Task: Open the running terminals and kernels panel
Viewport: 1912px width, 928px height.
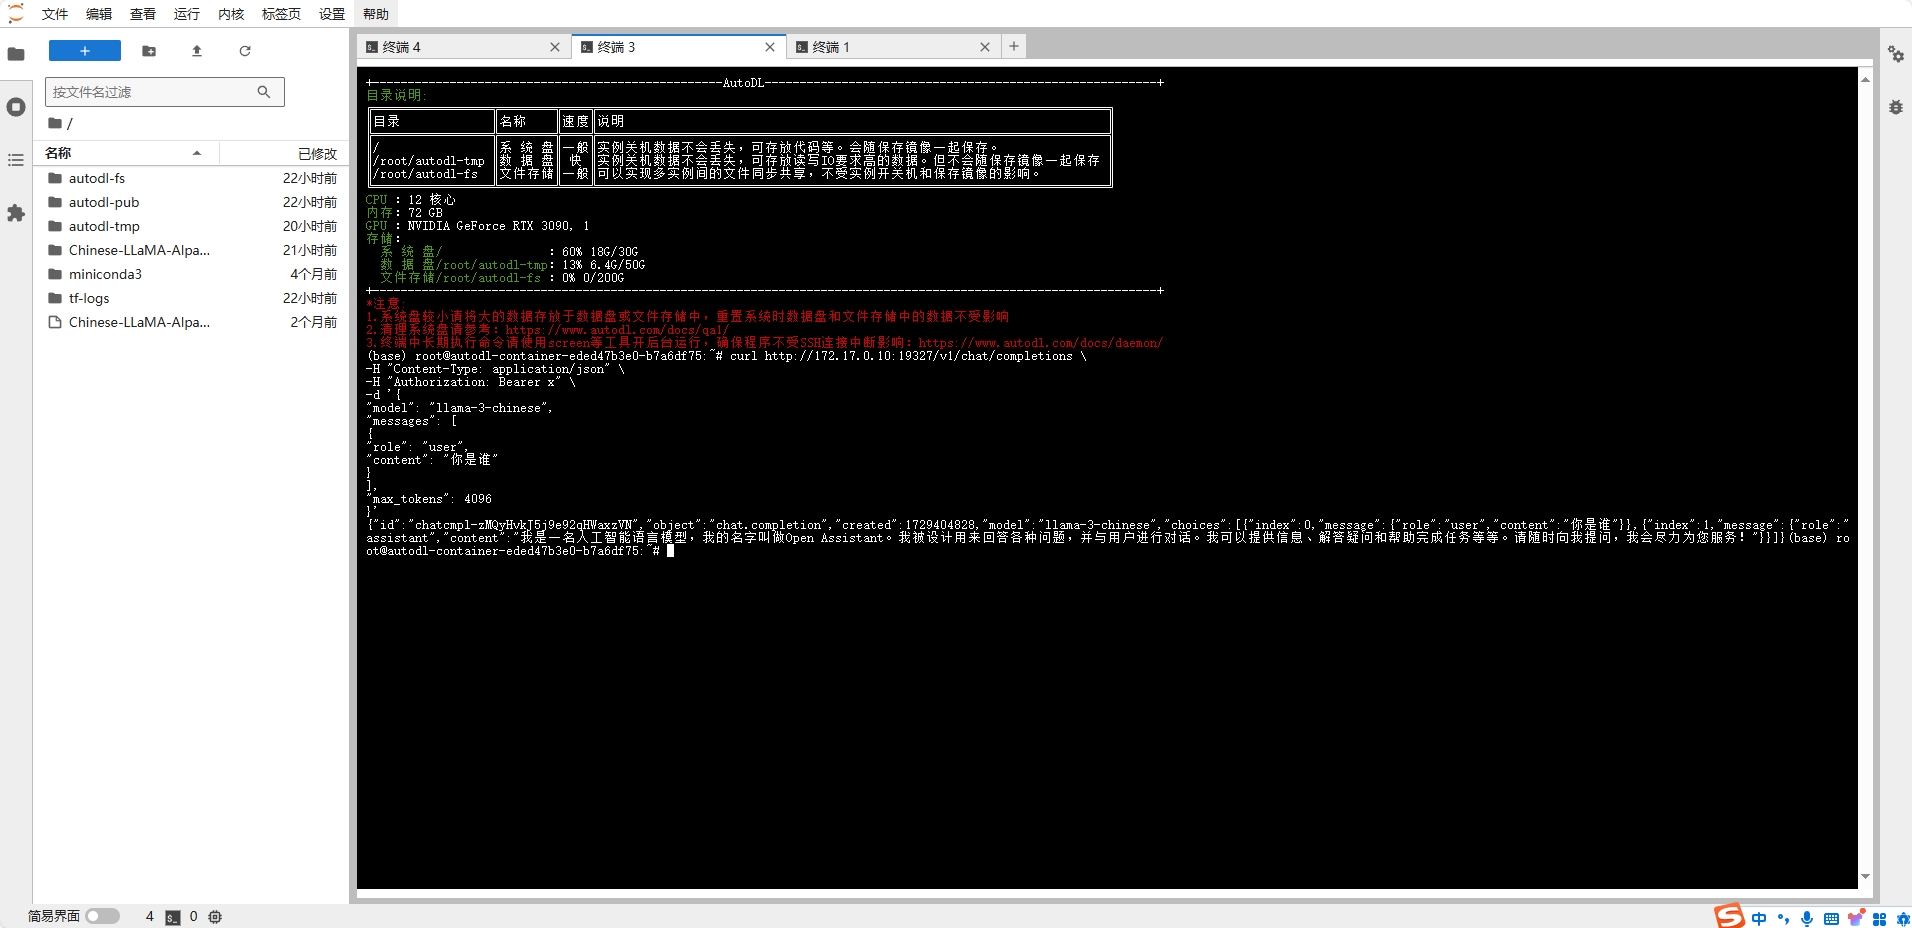Action: (16, 107)
